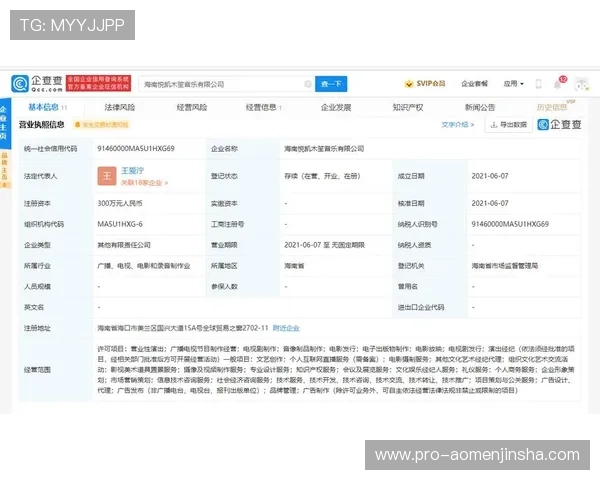The width and height of the screenshot is (600, 480).
Task: Click registration authority 海南省市场监督管理局
Action: 505,266
